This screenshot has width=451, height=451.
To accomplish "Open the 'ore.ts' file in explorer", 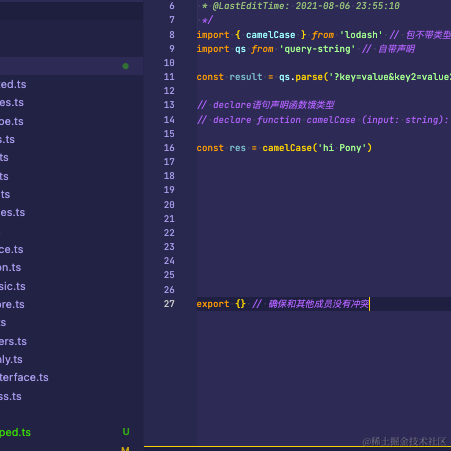I will click(12, 304).
